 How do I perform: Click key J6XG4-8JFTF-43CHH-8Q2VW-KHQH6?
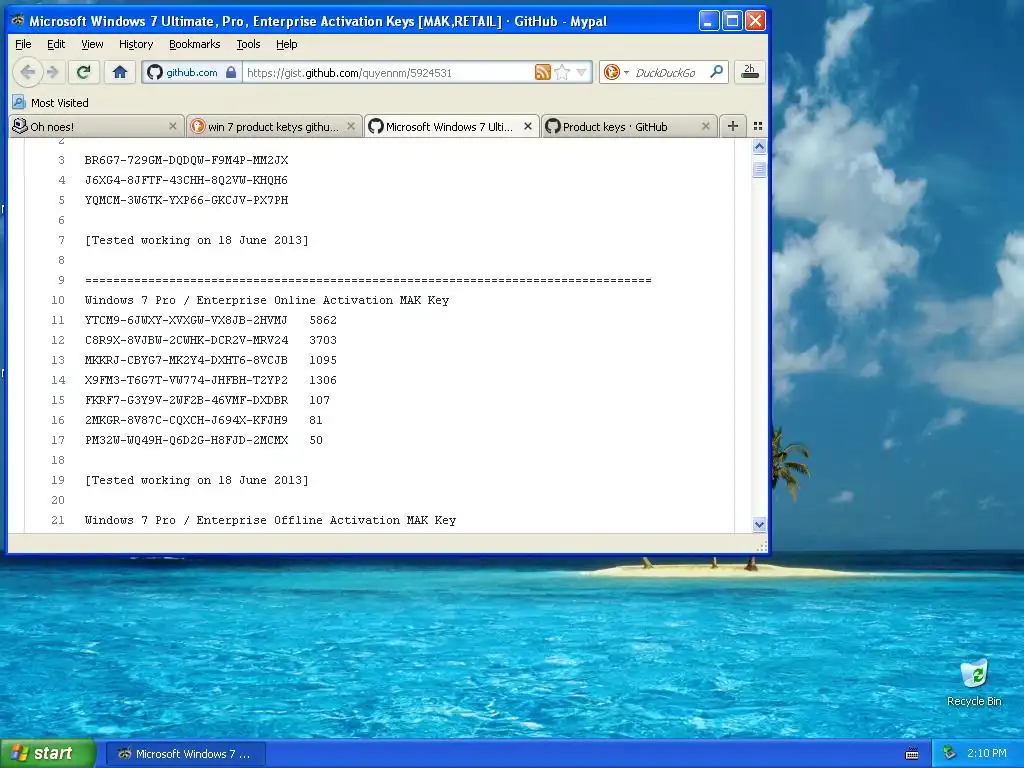pos(186,180)
